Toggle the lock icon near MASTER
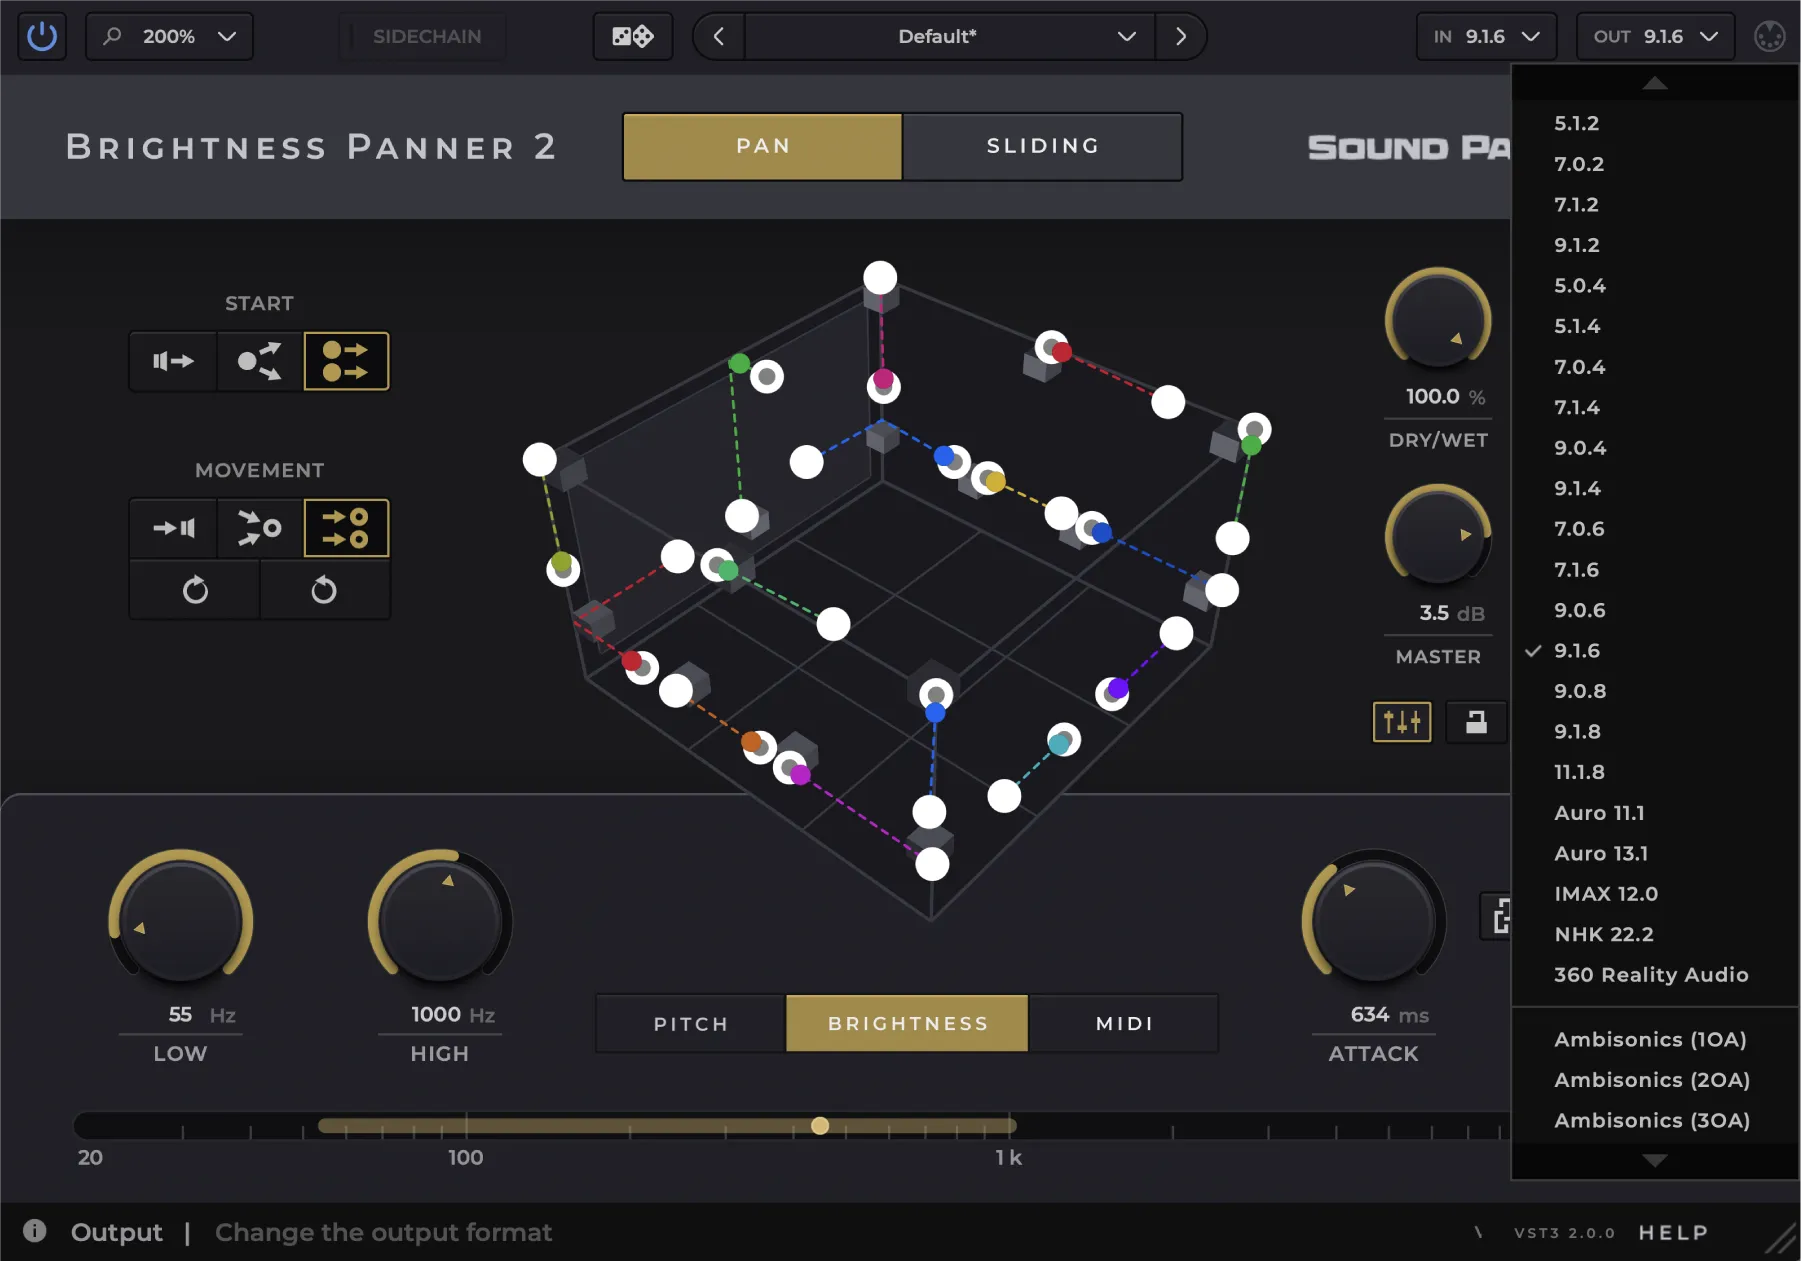 (1476, 722)
